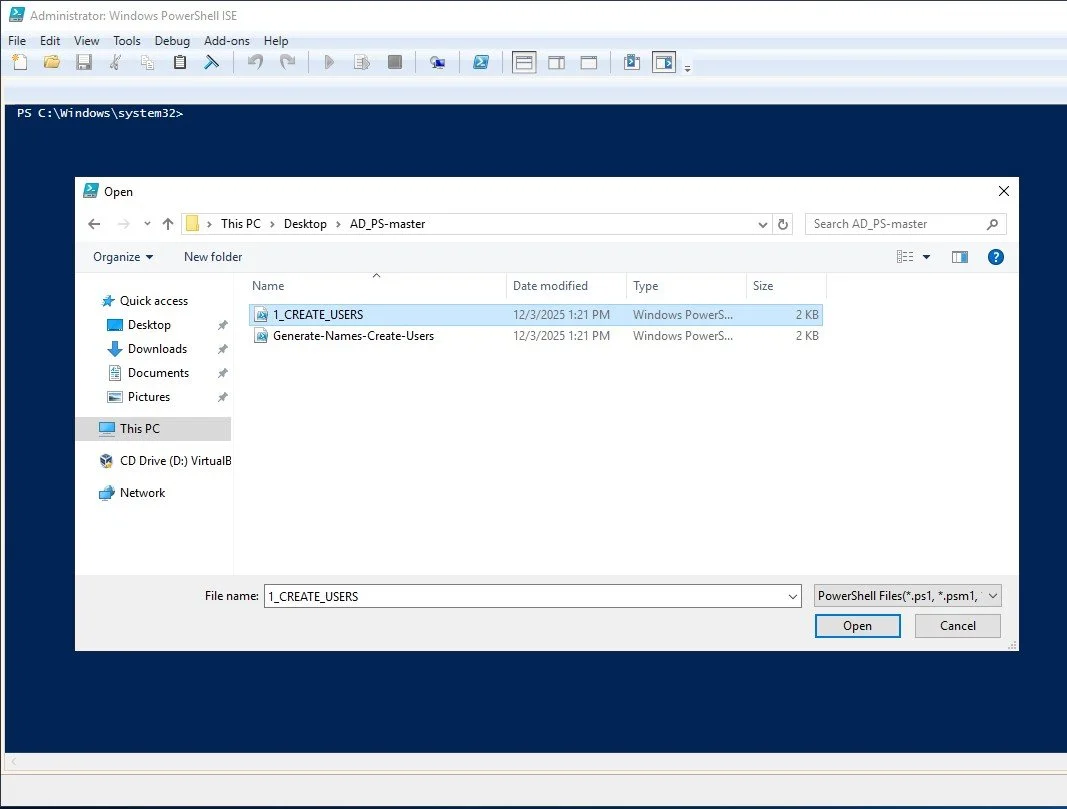Click the Run Selection icon in toolbar
This screenshot has height=809, width=1067.
[x=362, y=63]
